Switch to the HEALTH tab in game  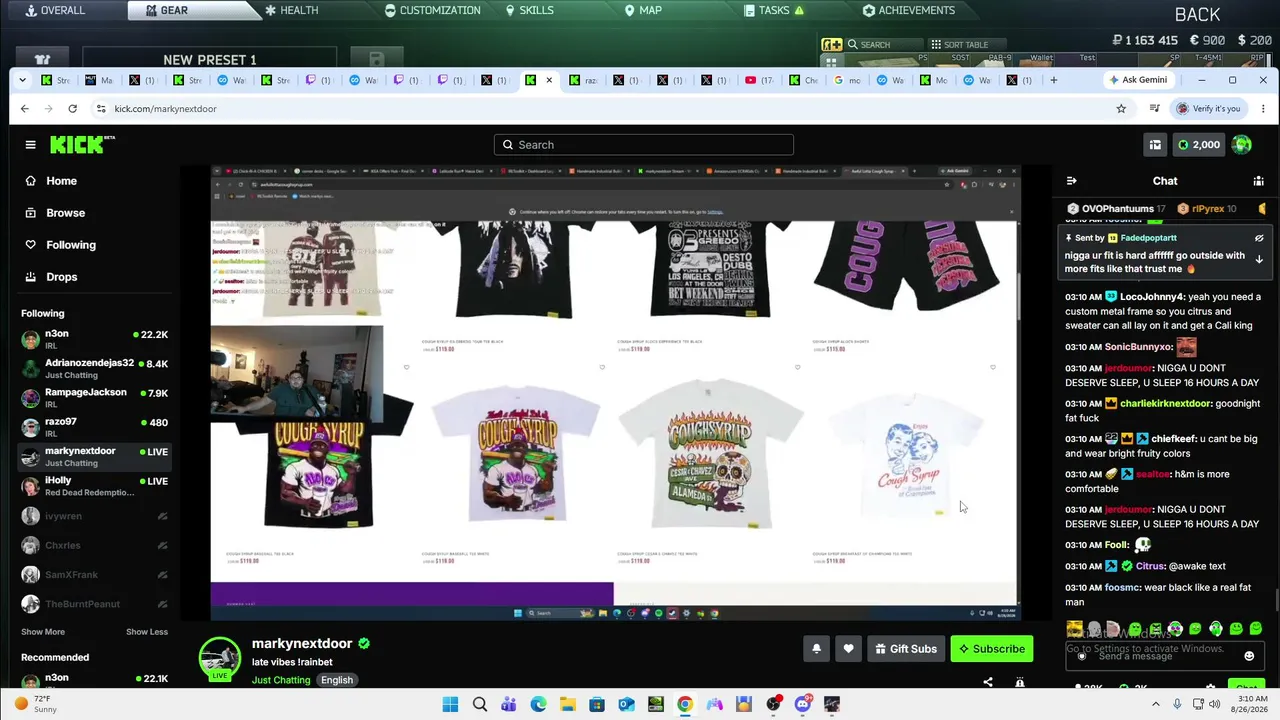(291, 10)
